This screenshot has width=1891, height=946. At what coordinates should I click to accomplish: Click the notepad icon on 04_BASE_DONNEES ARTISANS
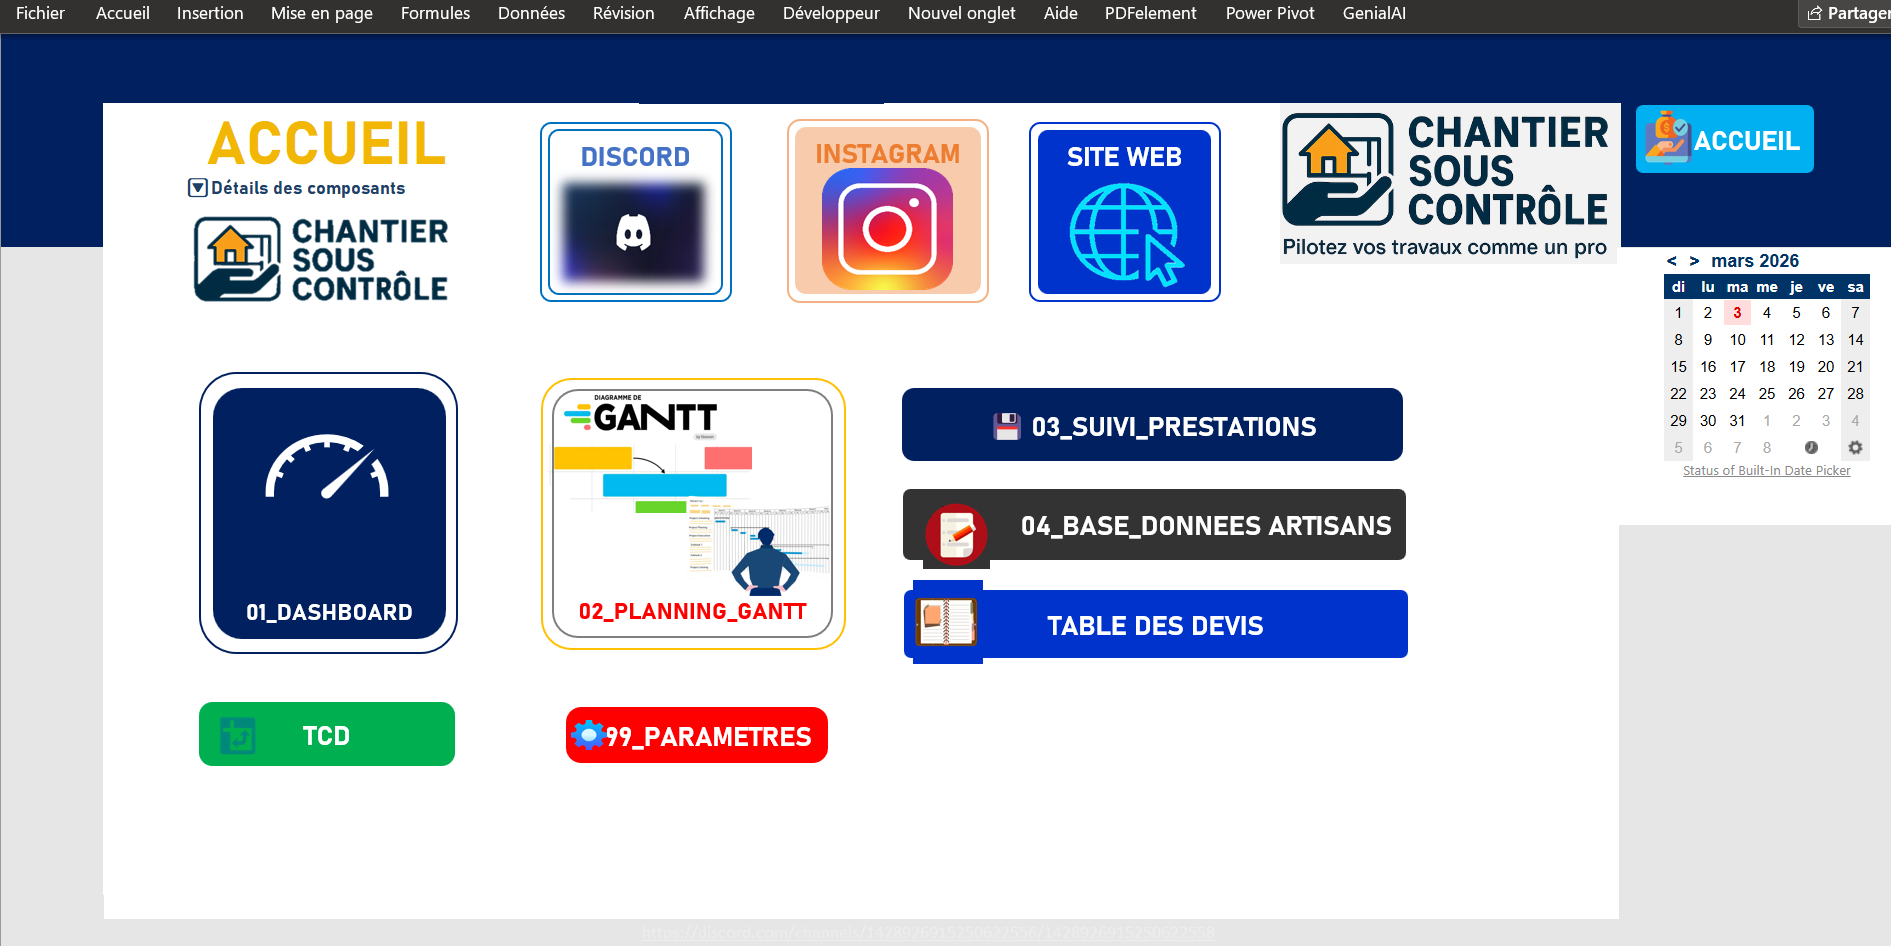coord(956,535)
